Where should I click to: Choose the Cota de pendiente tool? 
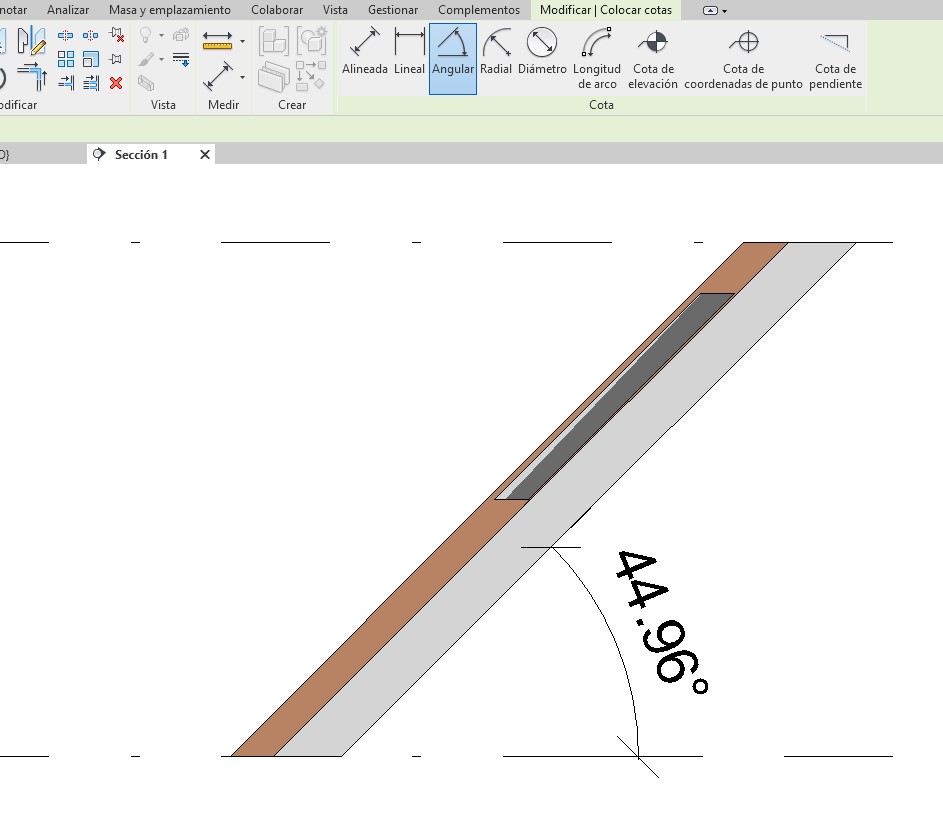(835, 57)
